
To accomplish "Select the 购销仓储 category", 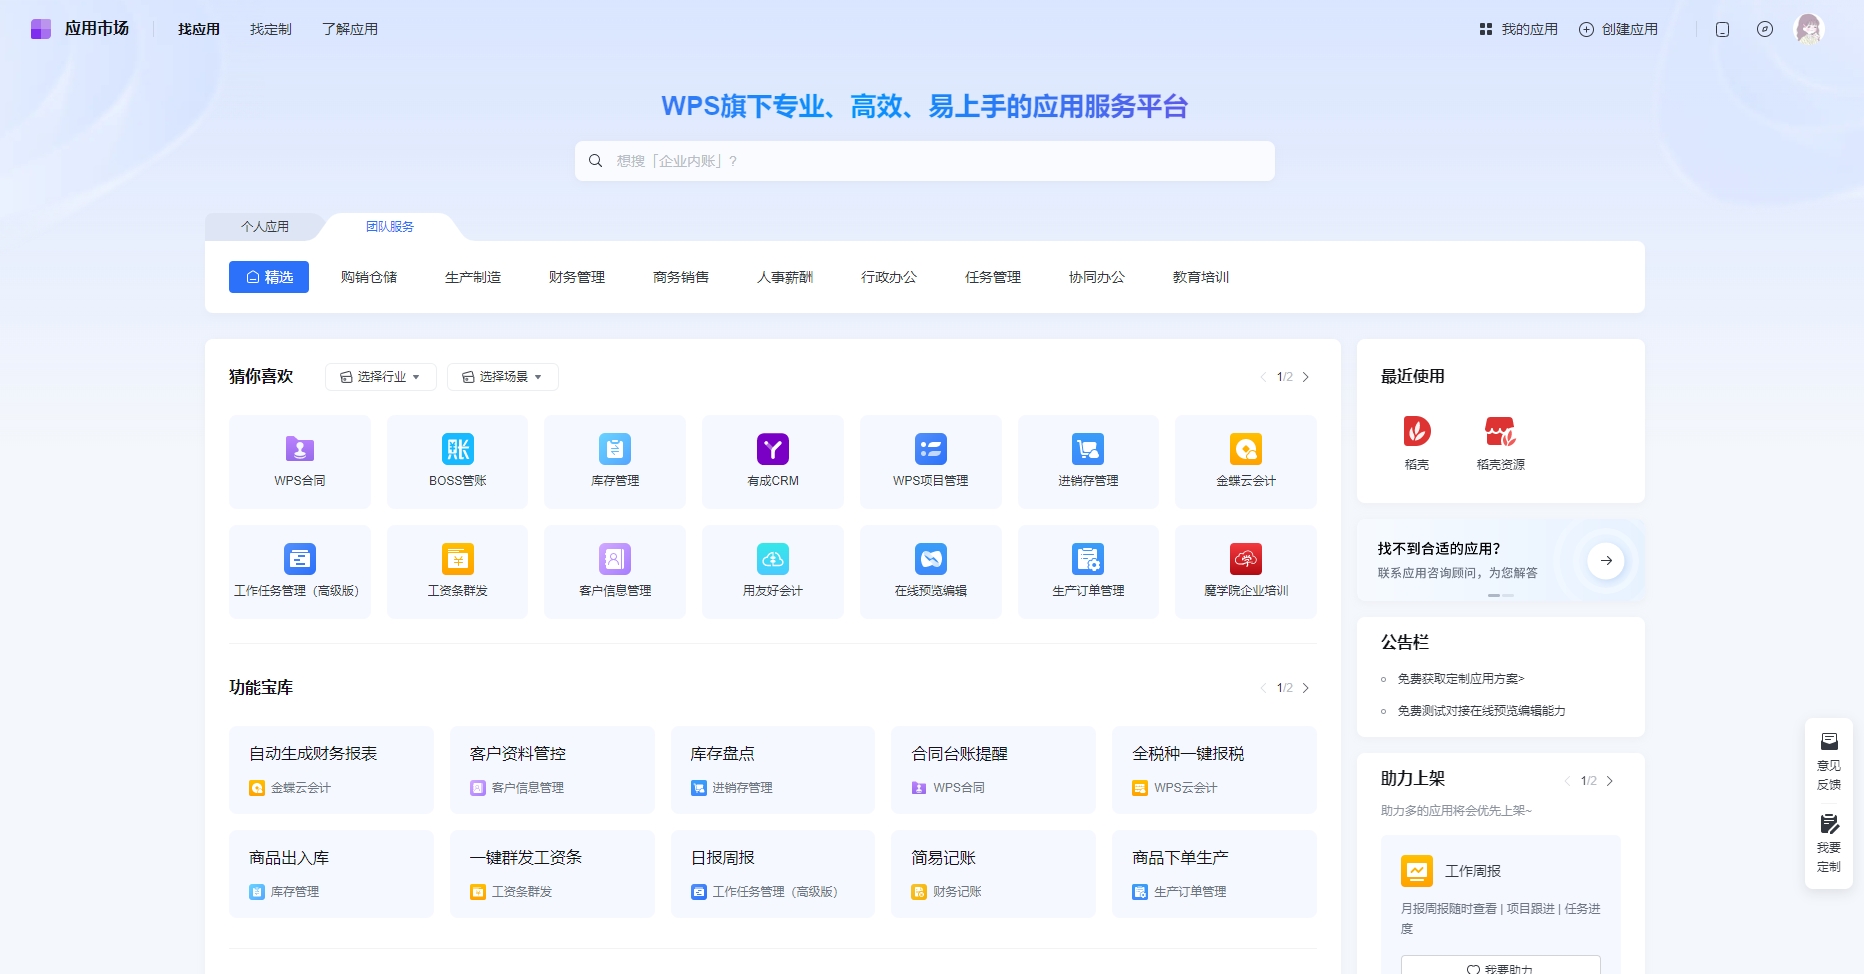I will pyautogui.click(x=369, y=277).
